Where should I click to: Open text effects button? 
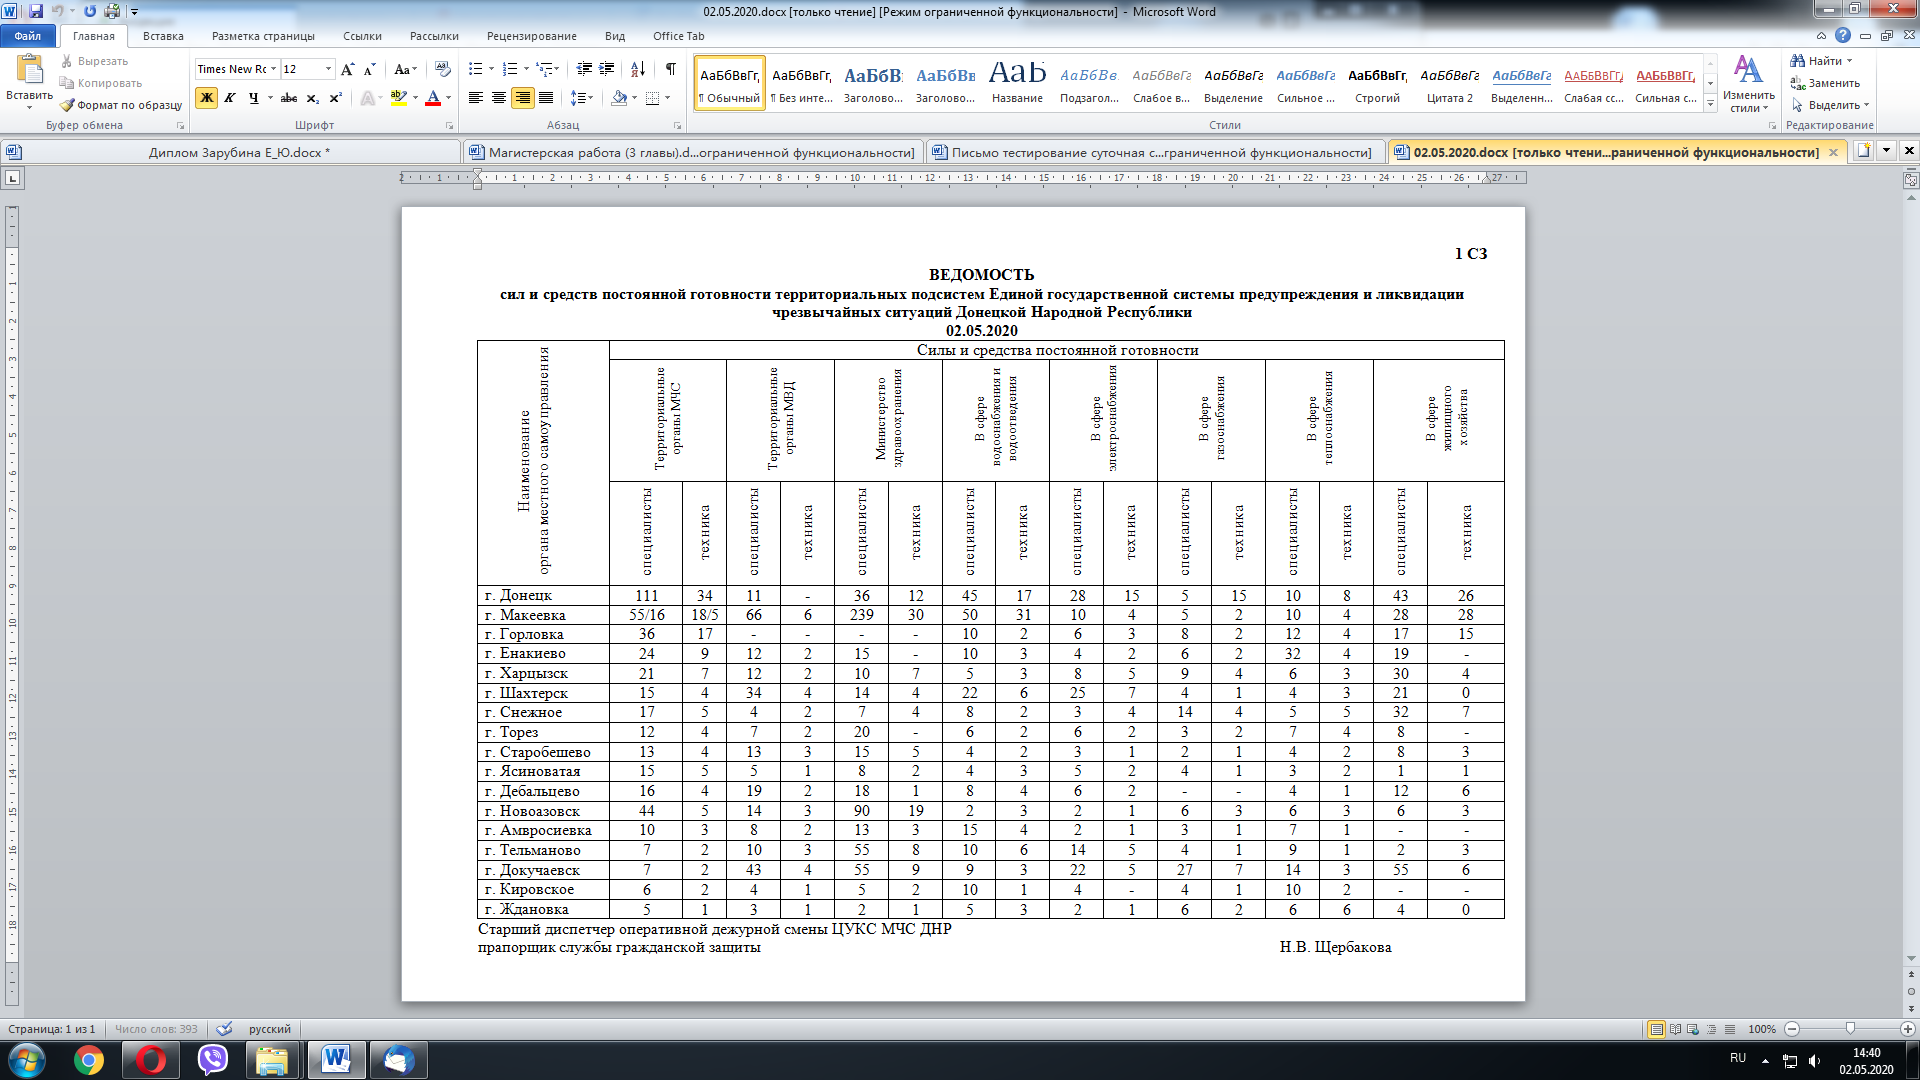367,98
